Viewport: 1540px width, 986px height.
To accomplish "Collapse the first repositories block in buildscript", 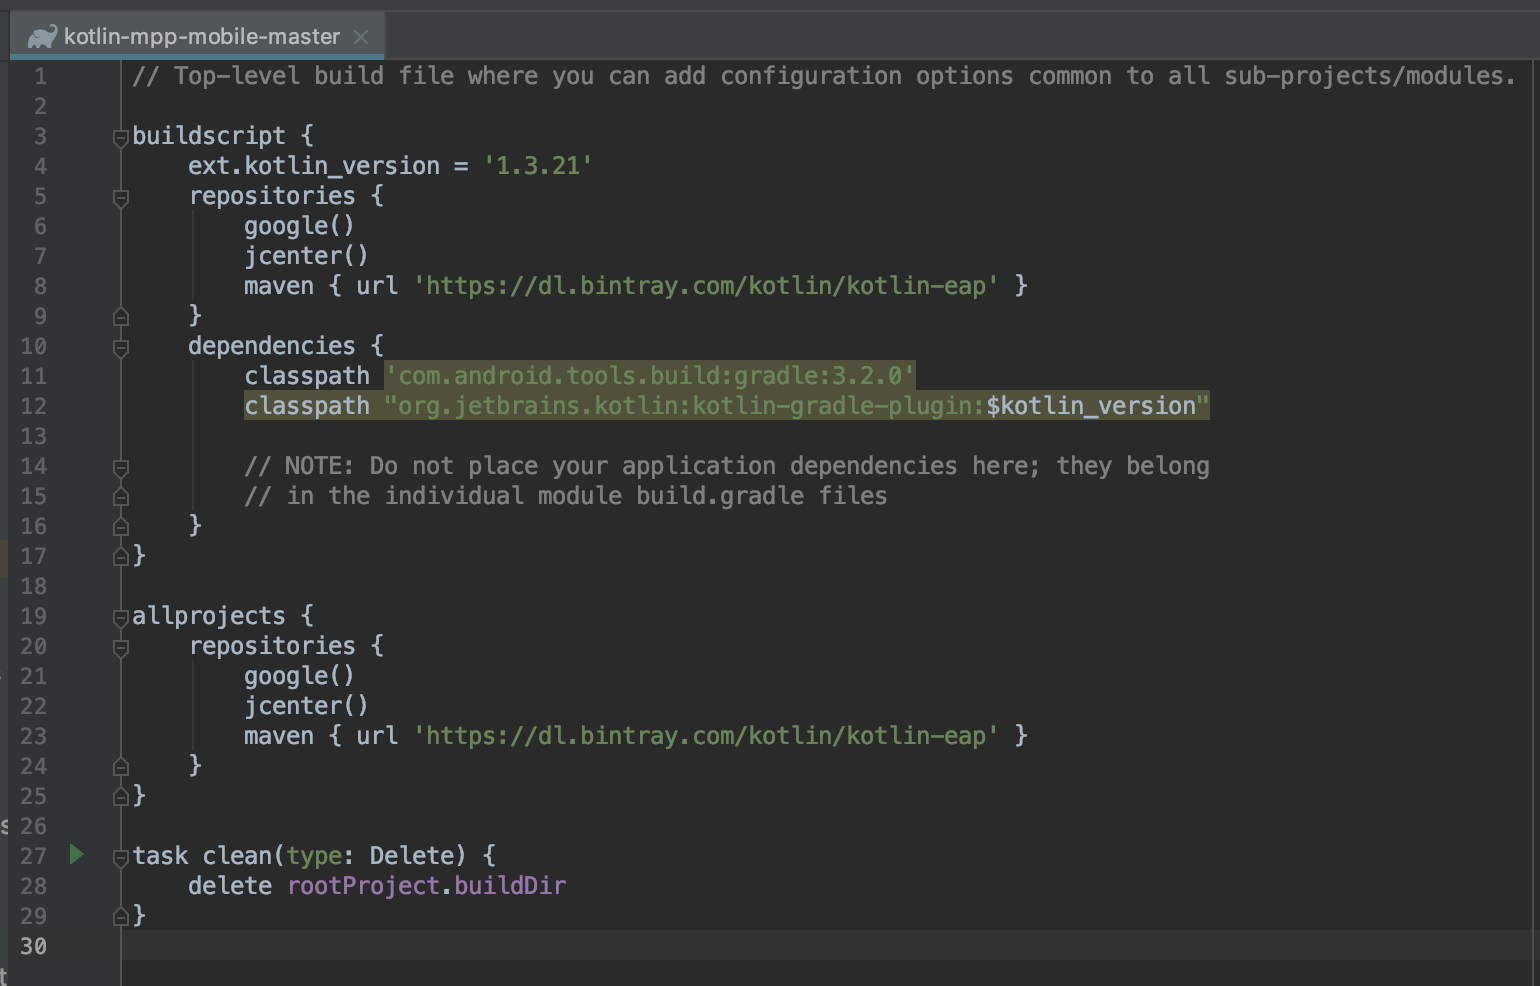I will coord(120,197).
